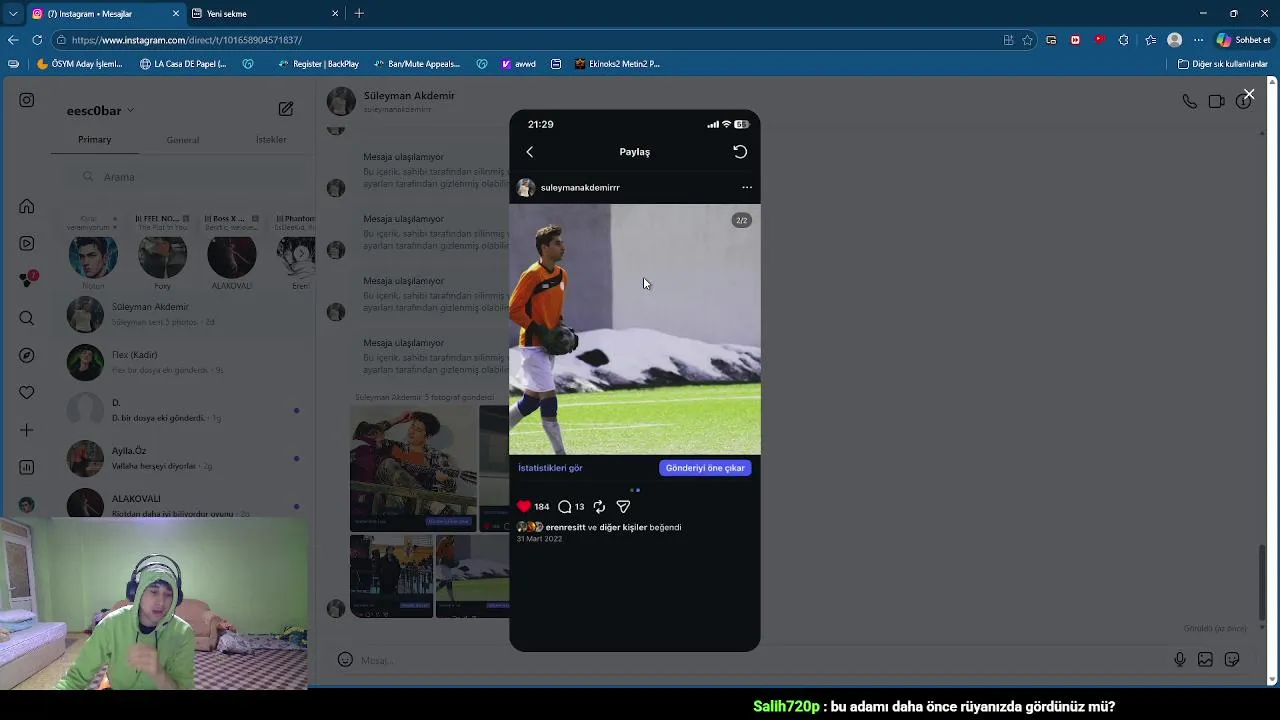The height and width of the screenshot is (720, 1280).
Task: Click Gönderiyi öne çıkar button
Action: [x=705, y=468]
